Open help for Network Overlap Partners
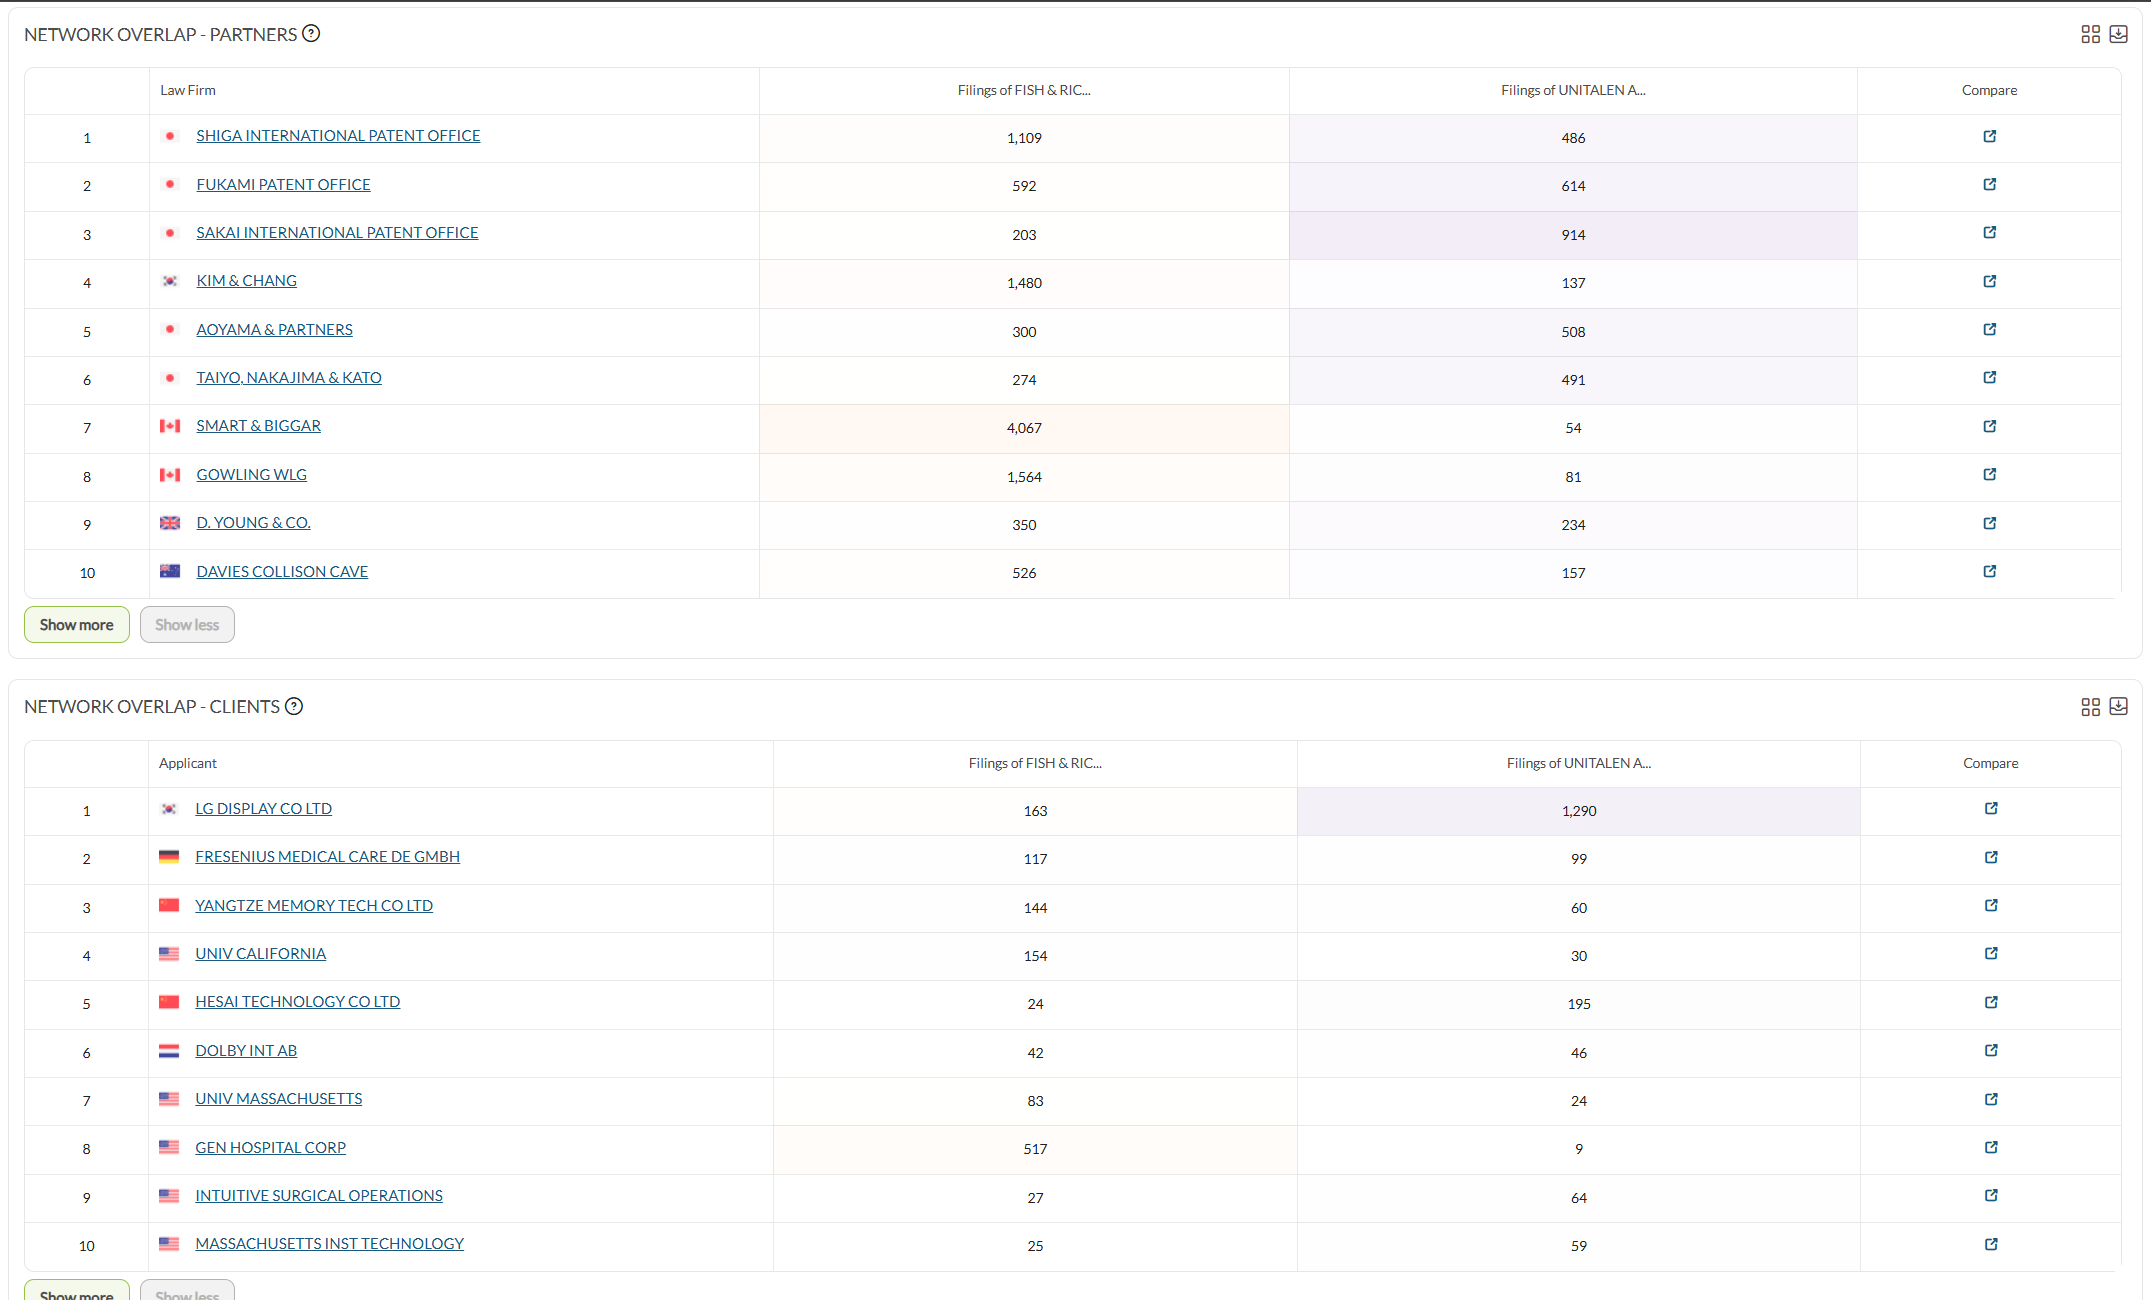Screen dimensions: 2151x1300 click(x=311, y=34)
